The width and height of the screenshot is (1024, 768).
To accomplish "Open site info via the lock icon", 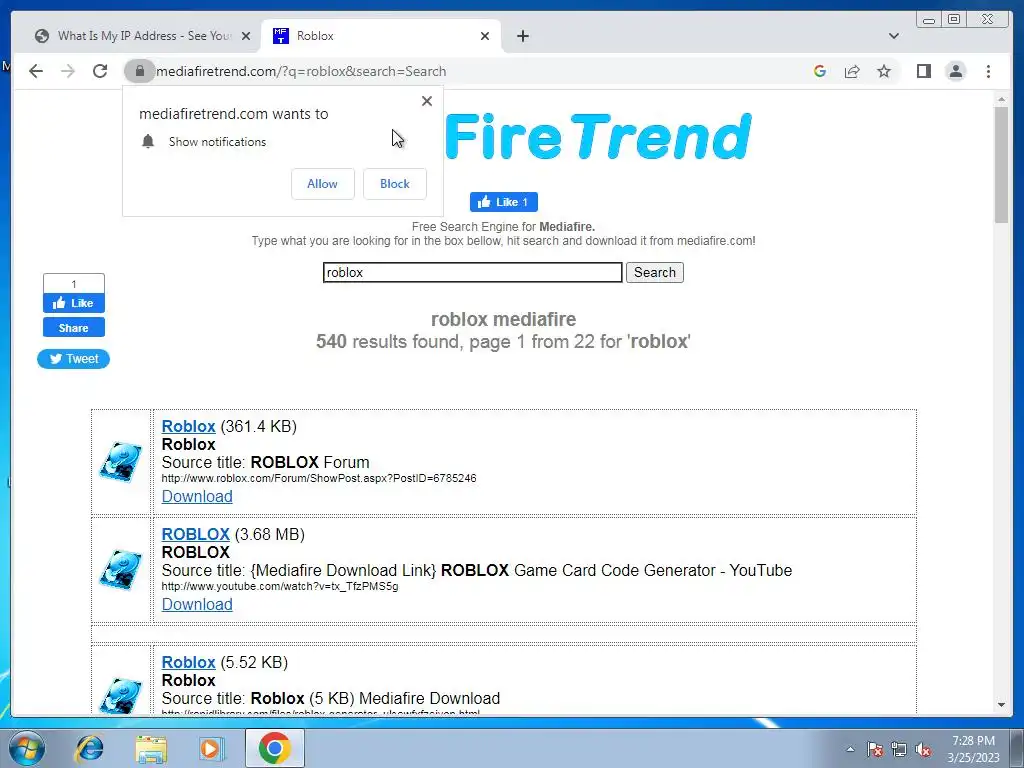I will tap(139, 71).
